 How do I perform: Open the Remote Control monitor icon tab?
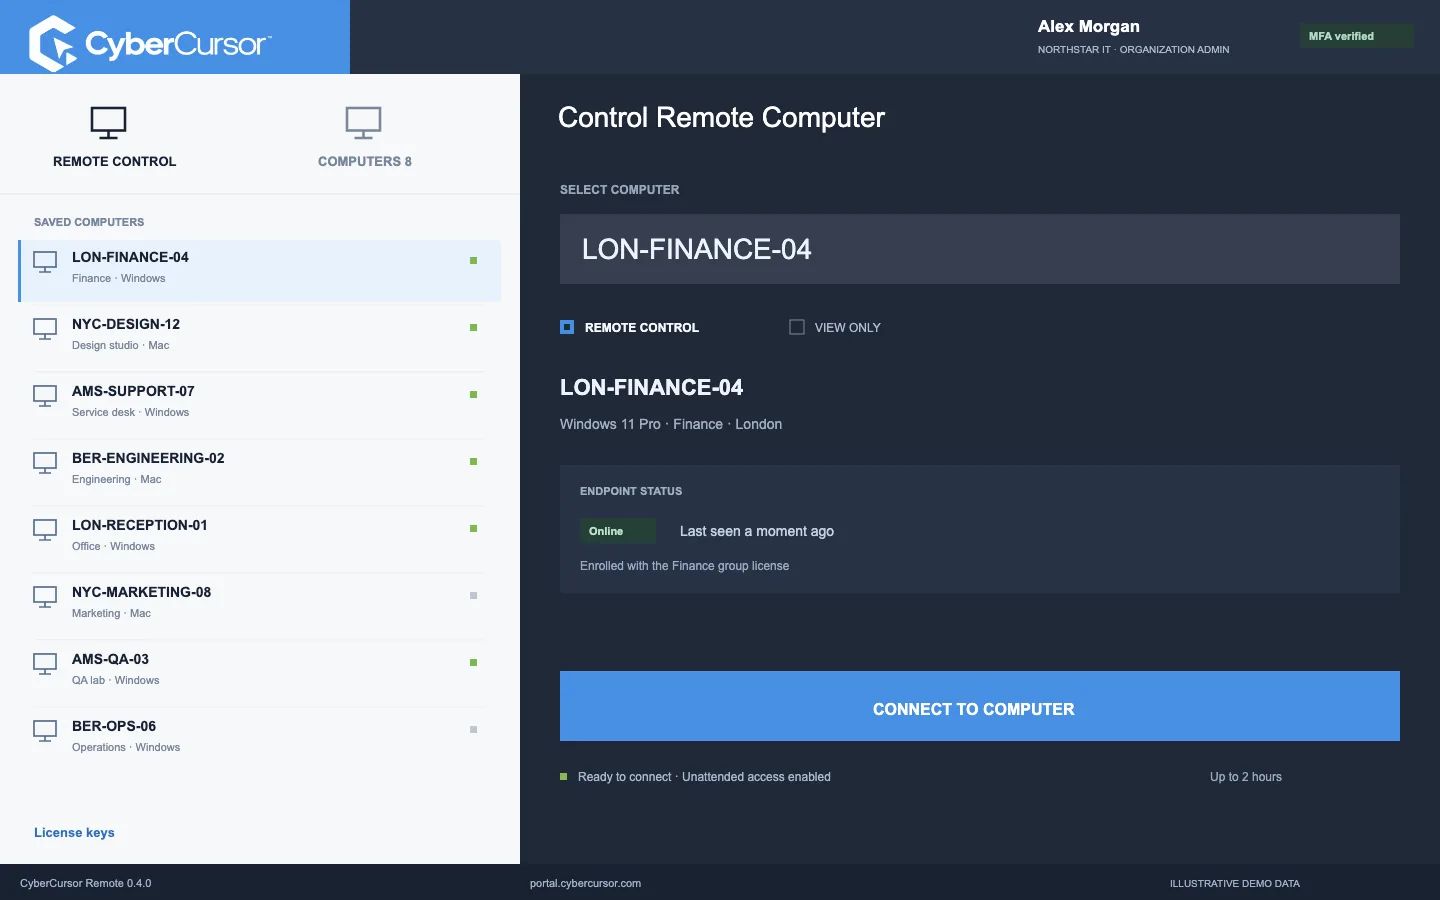pos(109,123)
